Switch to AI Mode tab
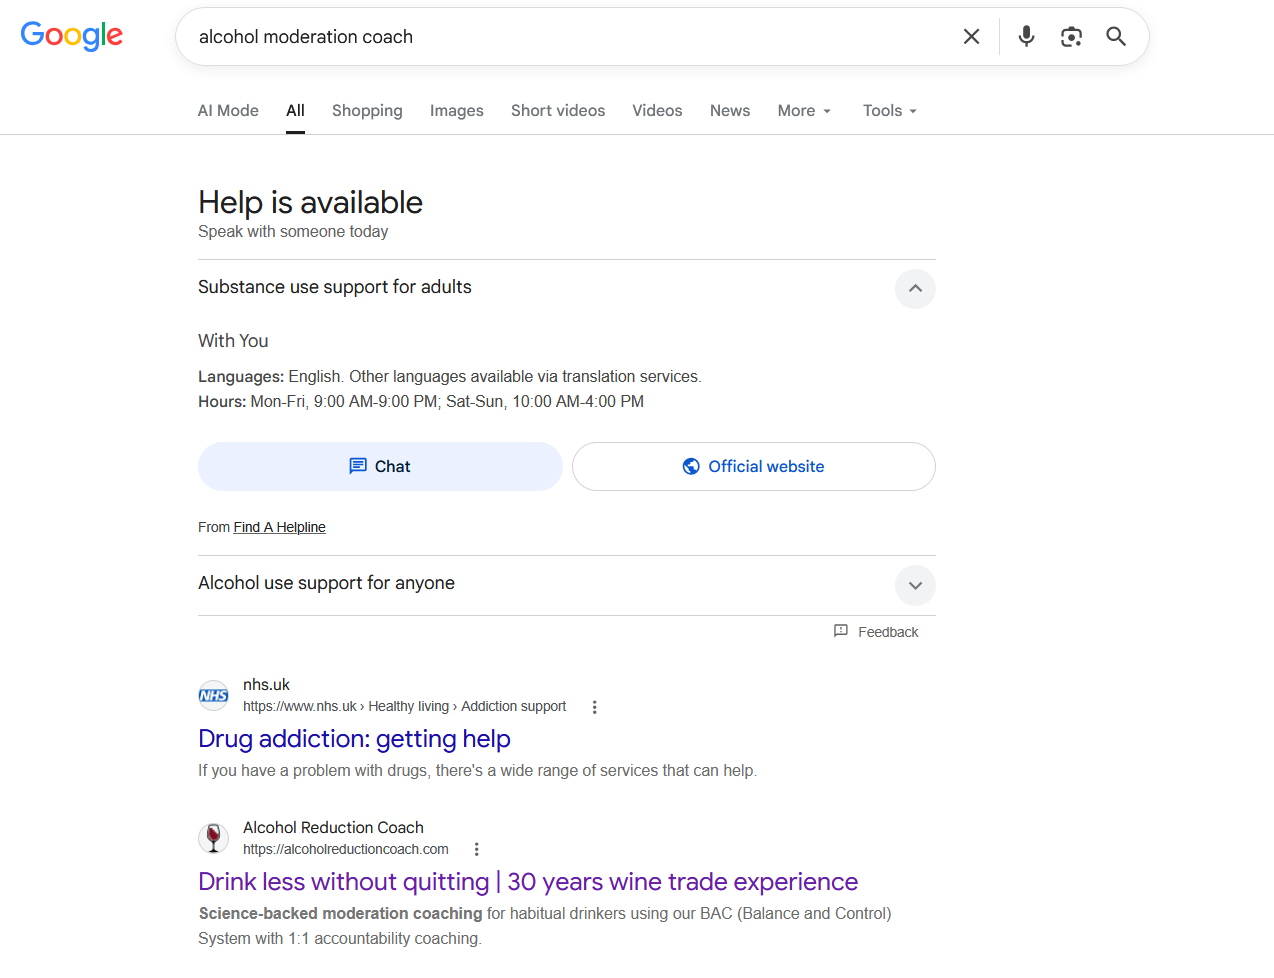Viewport: 1274px width, 978px height. pyautogui.click(x=228, y=111)
